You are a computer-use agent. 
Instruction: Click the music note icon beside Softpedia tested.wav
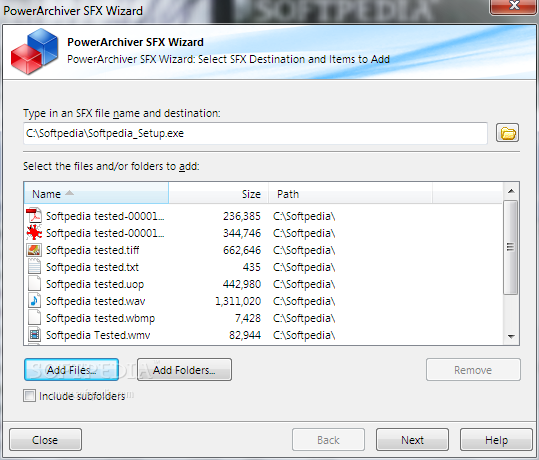pyautogui.click(x=34, y=301)
